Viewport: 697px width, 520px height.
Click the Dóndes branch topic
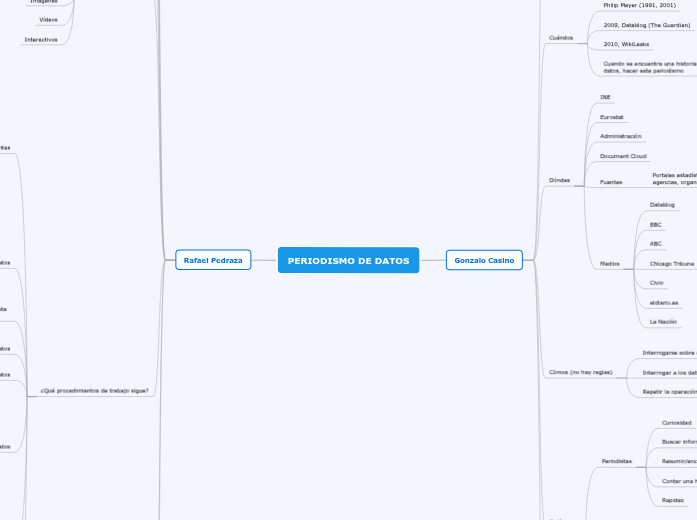(x=560, y=180)
